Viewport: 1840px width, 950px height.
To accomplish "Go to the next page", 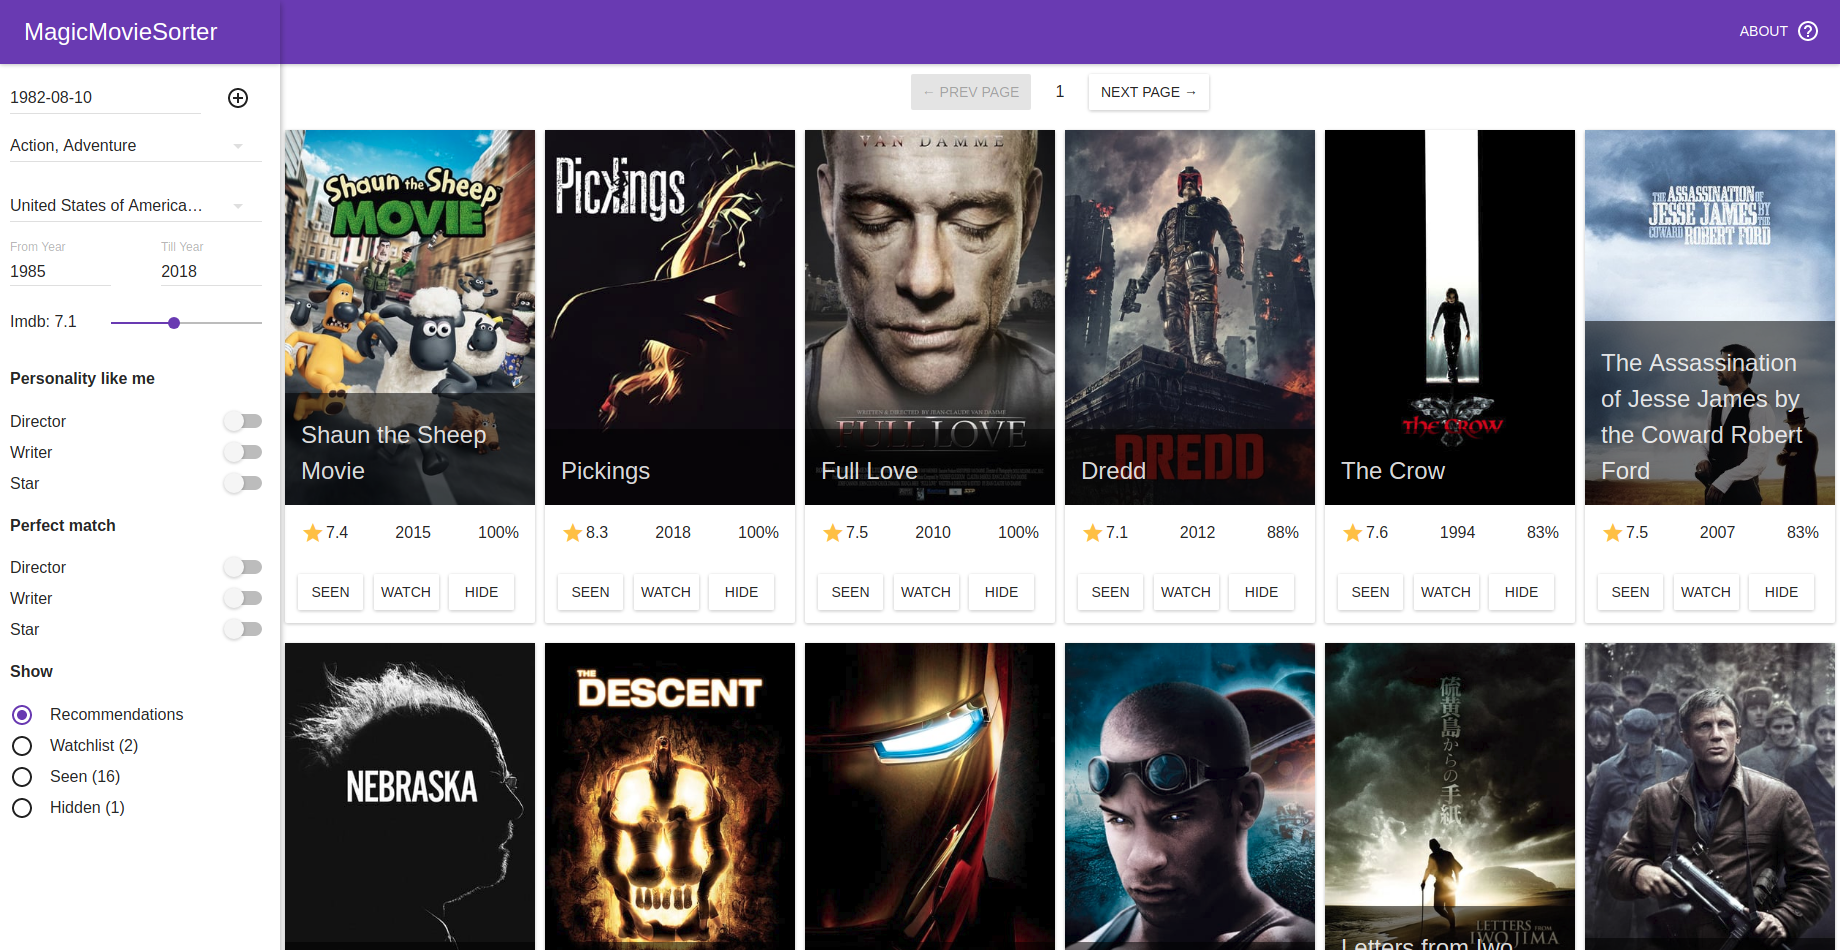I will [1149, 92].
